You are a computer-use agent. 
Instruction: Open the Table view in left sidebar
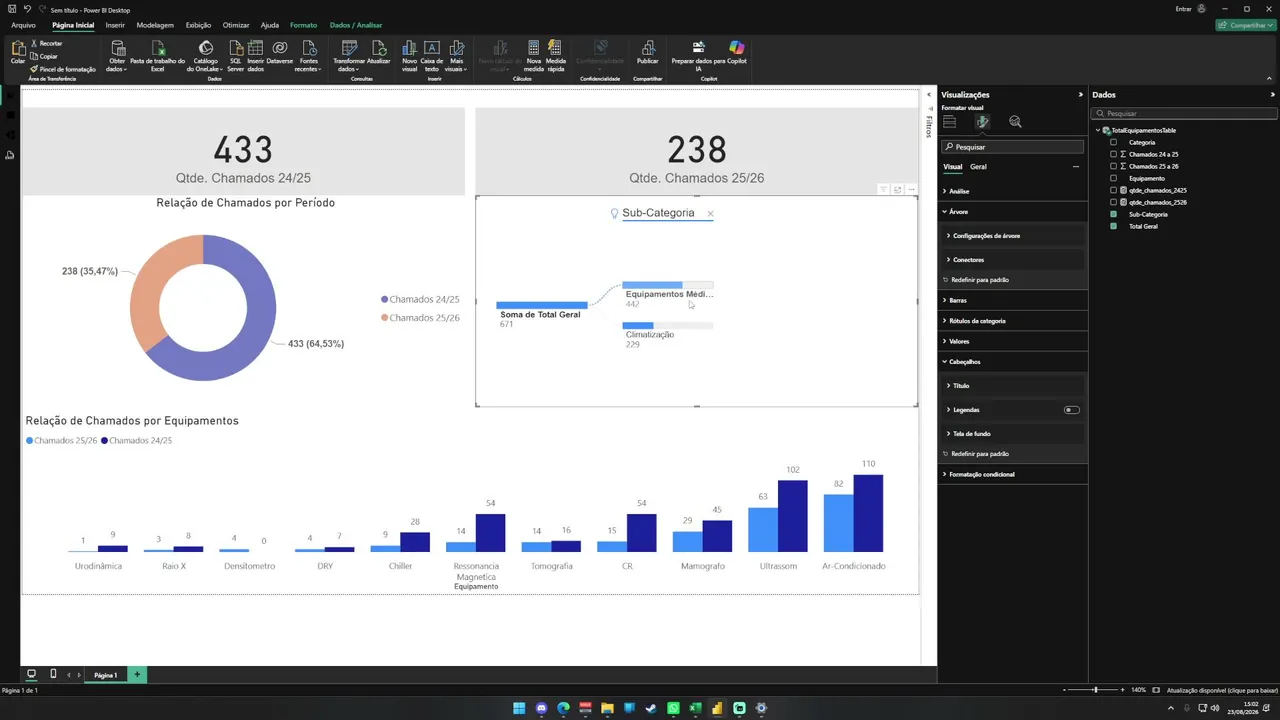click(x=10, y=115)
